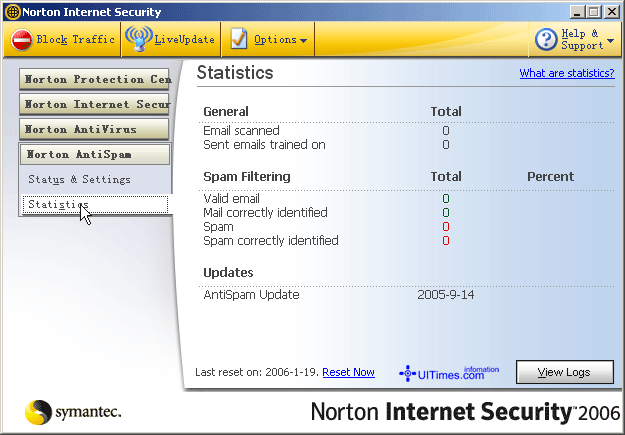Click the Updates section heading
The image size is (625, 435).
pos(228,273)
